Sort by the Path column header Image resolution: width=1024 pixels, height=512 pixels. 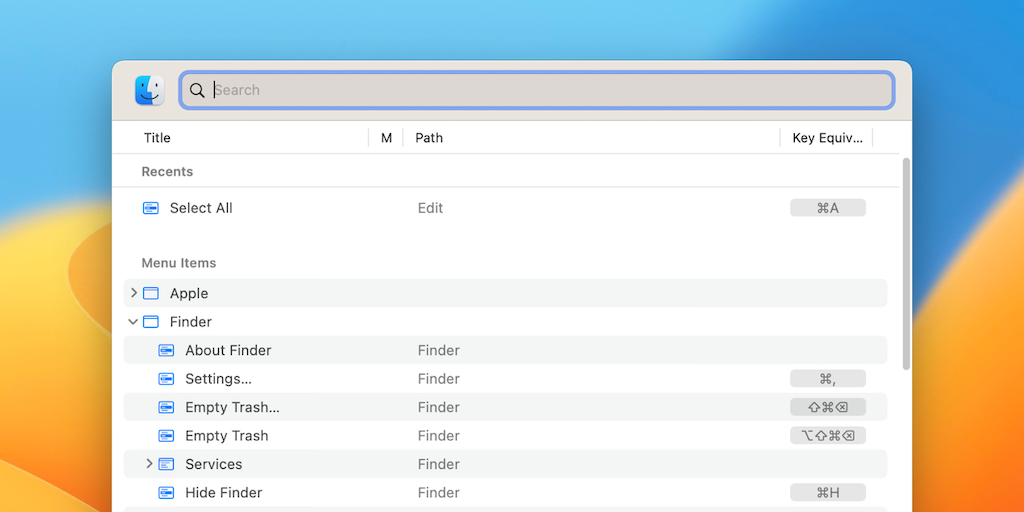click(x=429, y=138)
